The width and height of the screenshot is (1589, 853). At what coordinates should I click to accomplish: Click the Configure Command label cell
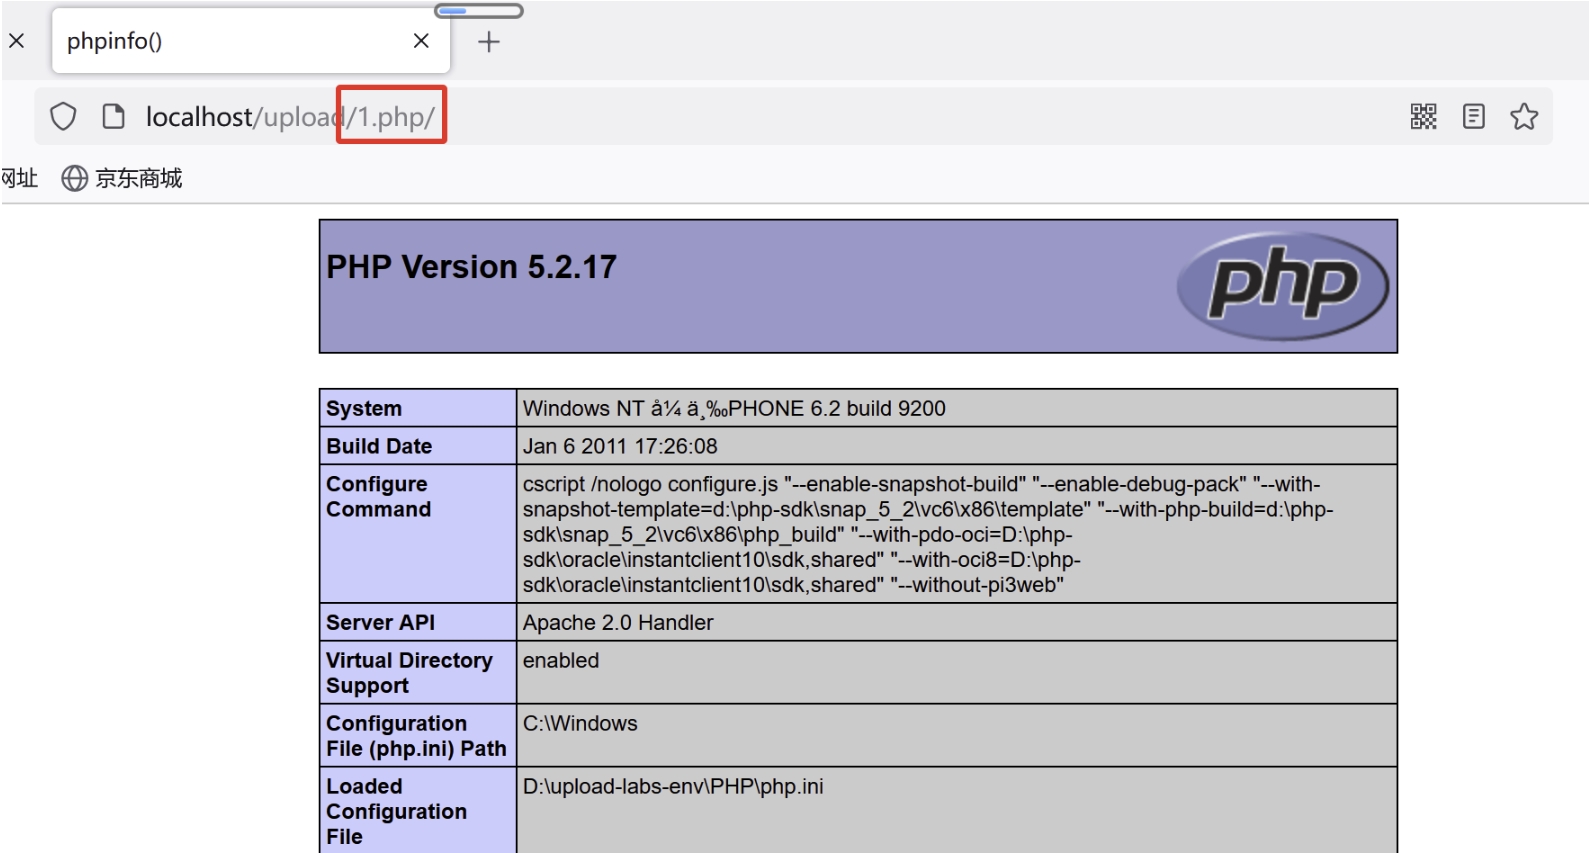(418, 534)
